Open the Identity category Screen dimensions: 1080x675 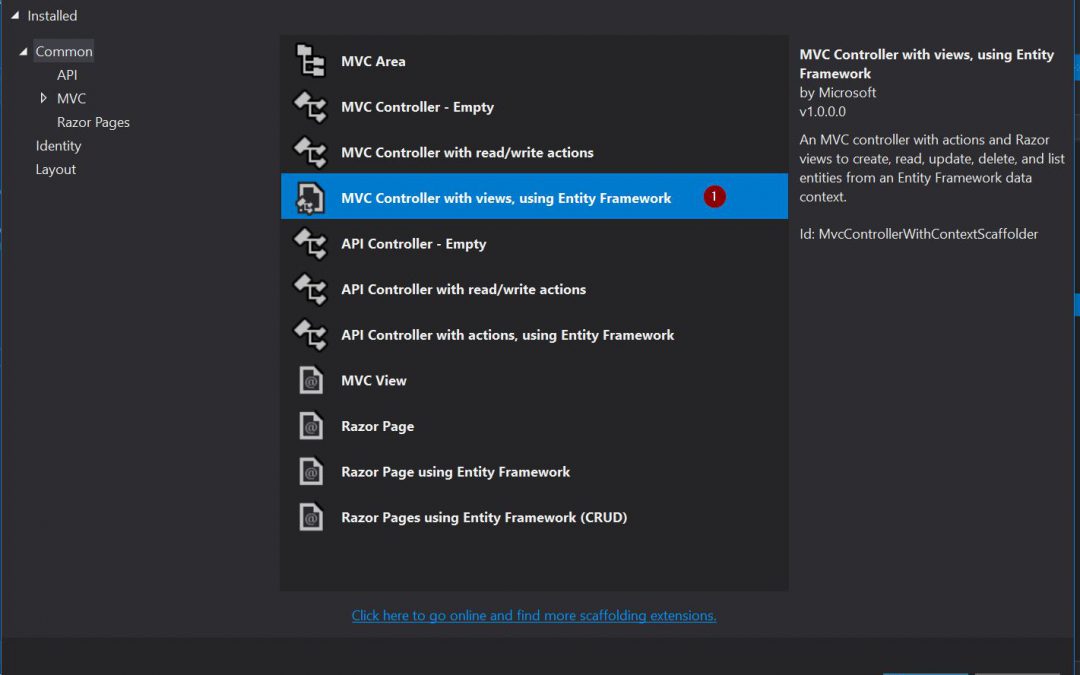pos(58,146)
